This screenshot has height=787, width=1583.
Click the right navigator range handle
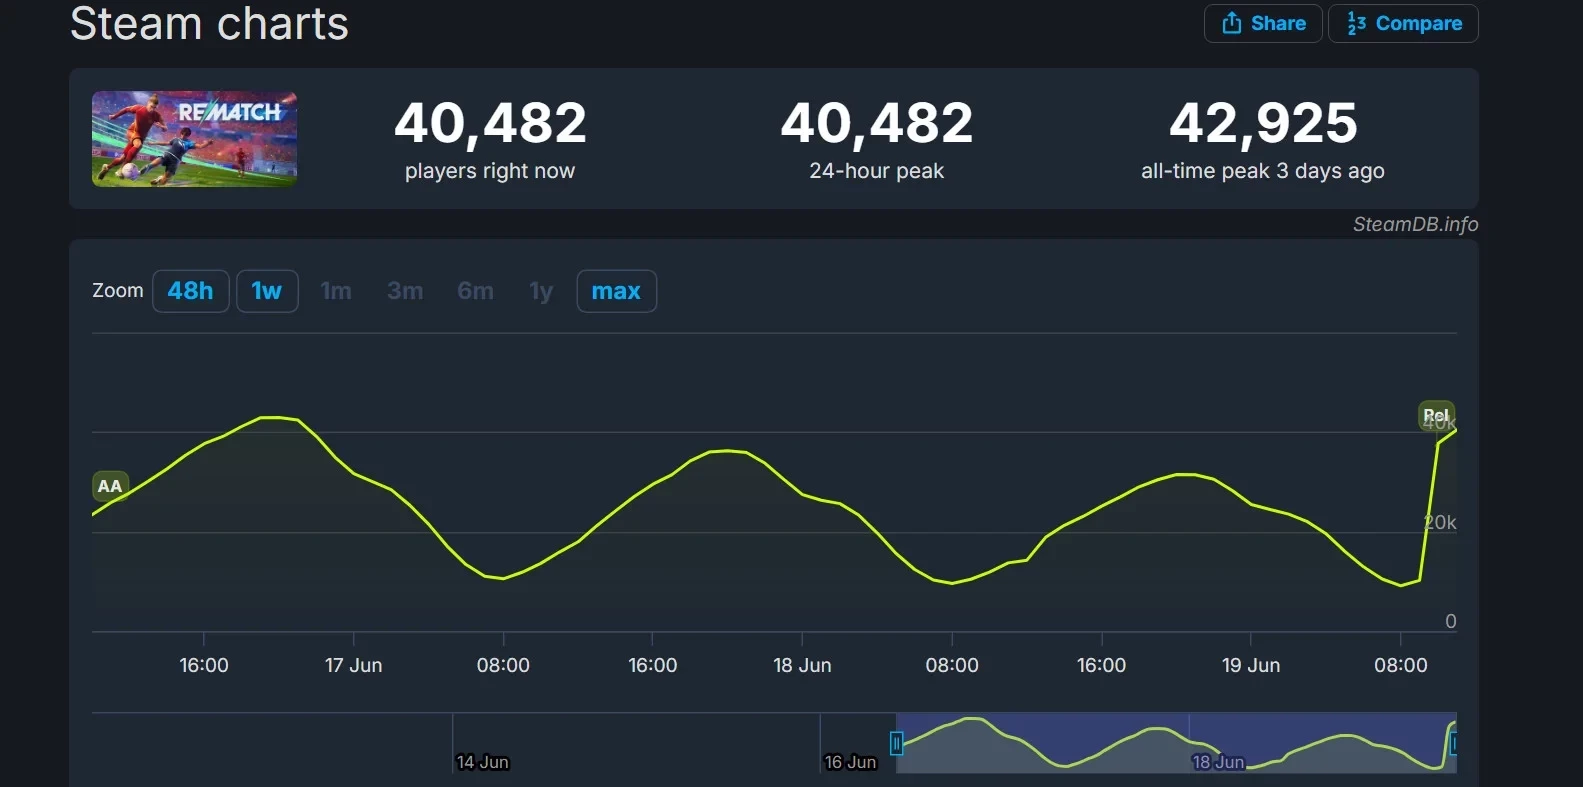(x=1453, y=743)
